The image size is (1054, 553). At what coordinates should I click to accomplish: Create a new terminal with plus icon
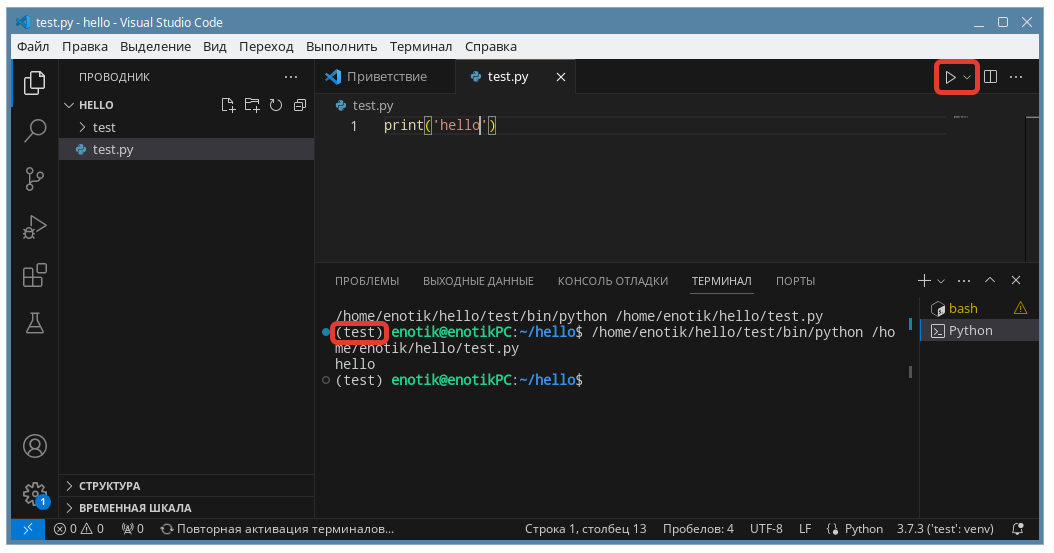(x=924, y=280)
